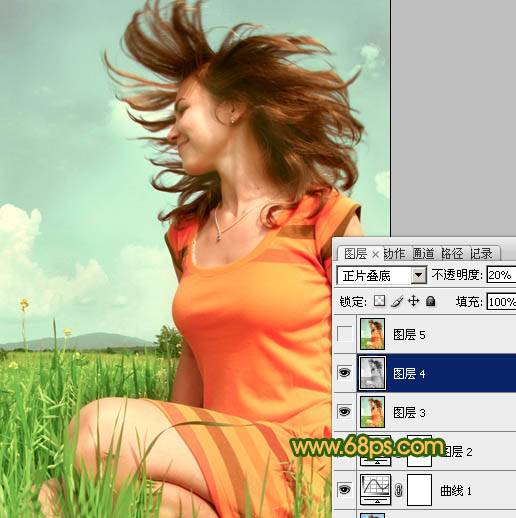Screen dimensions: 516x518
Task: Click the lock transparent pixels icon
Action: (379, 301)
